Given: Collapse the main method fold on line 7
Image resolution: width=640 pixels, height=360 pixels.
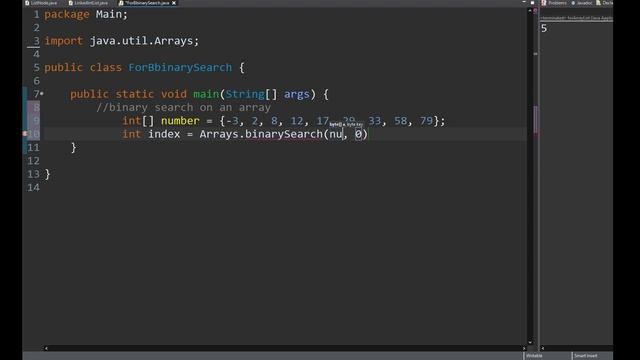Looking at the screenshot, I should click(x=42, y=94).
